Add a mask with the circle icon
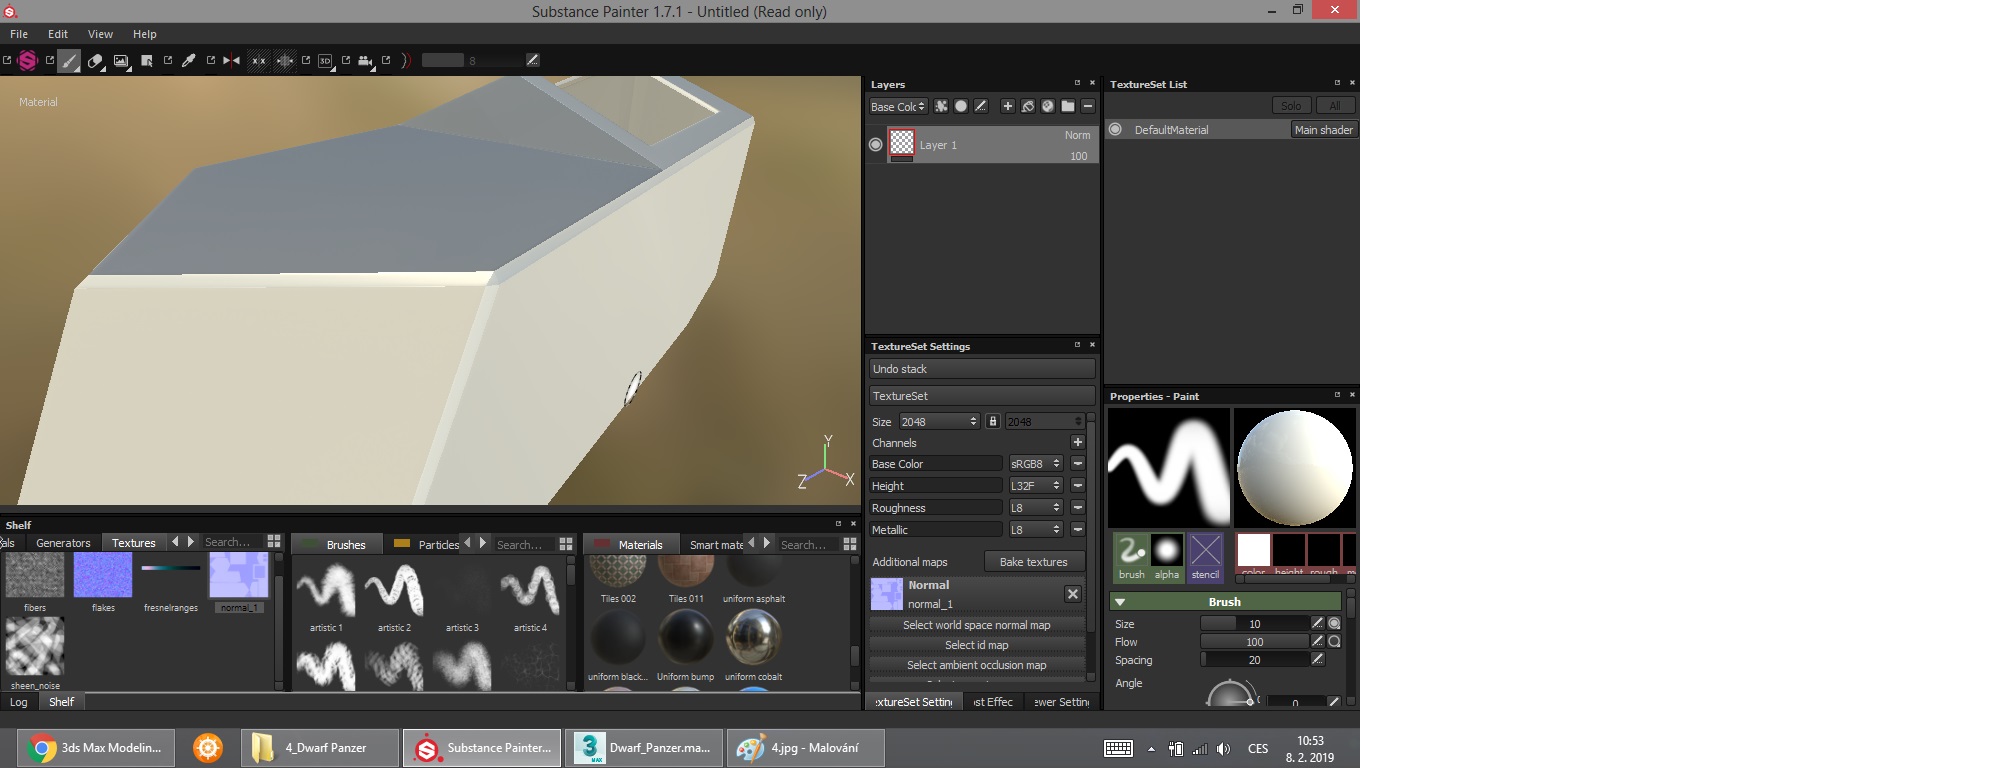The height and width of the screenshot is (768, 1998). (961, 106)
